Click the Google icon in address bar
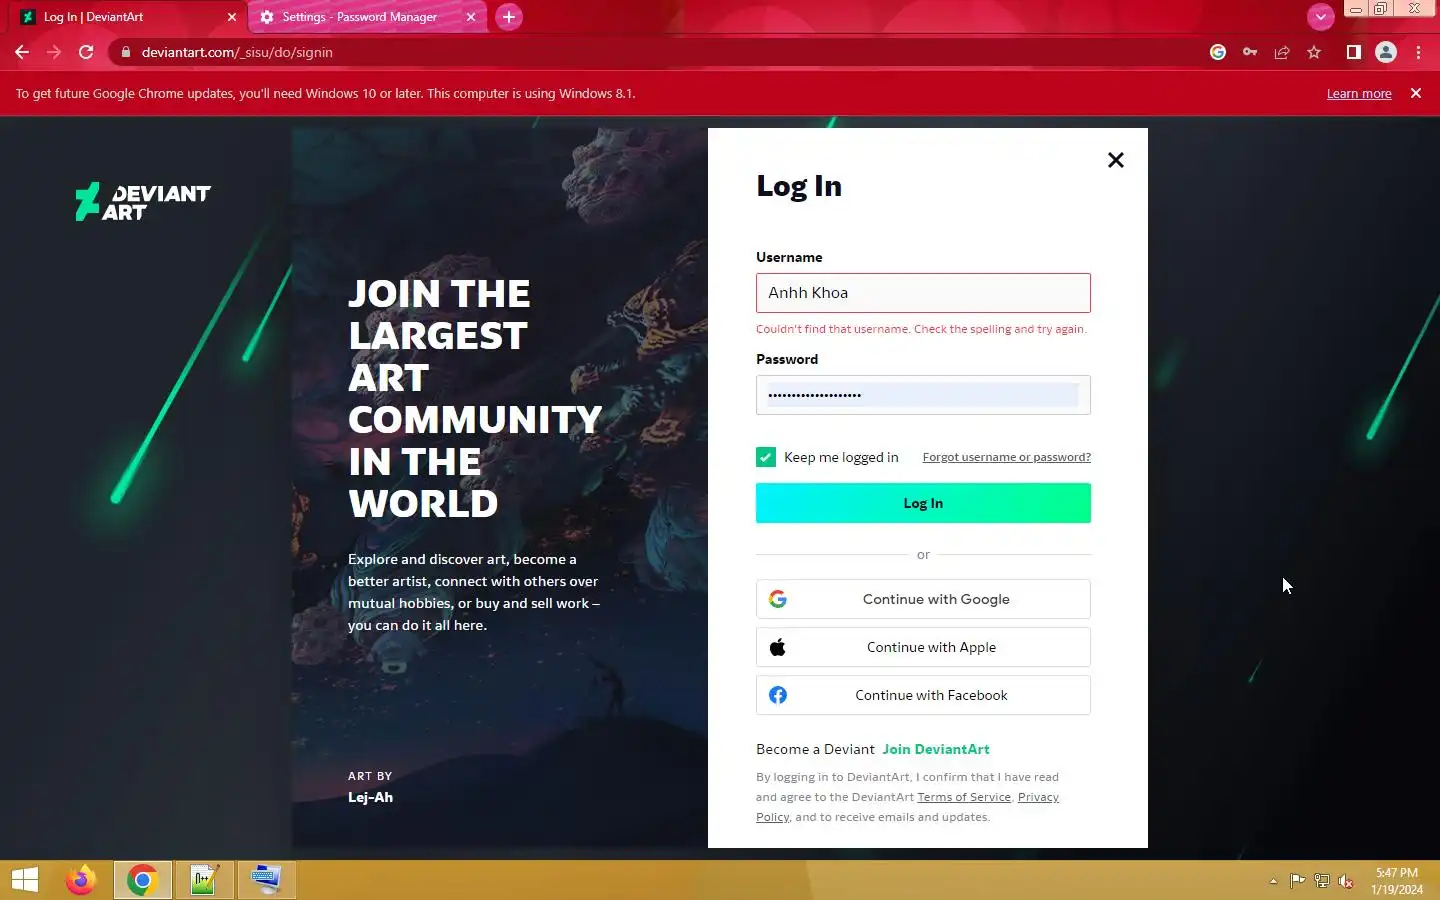Viewport: 1440px width, 900px height. click(1218, 52)
